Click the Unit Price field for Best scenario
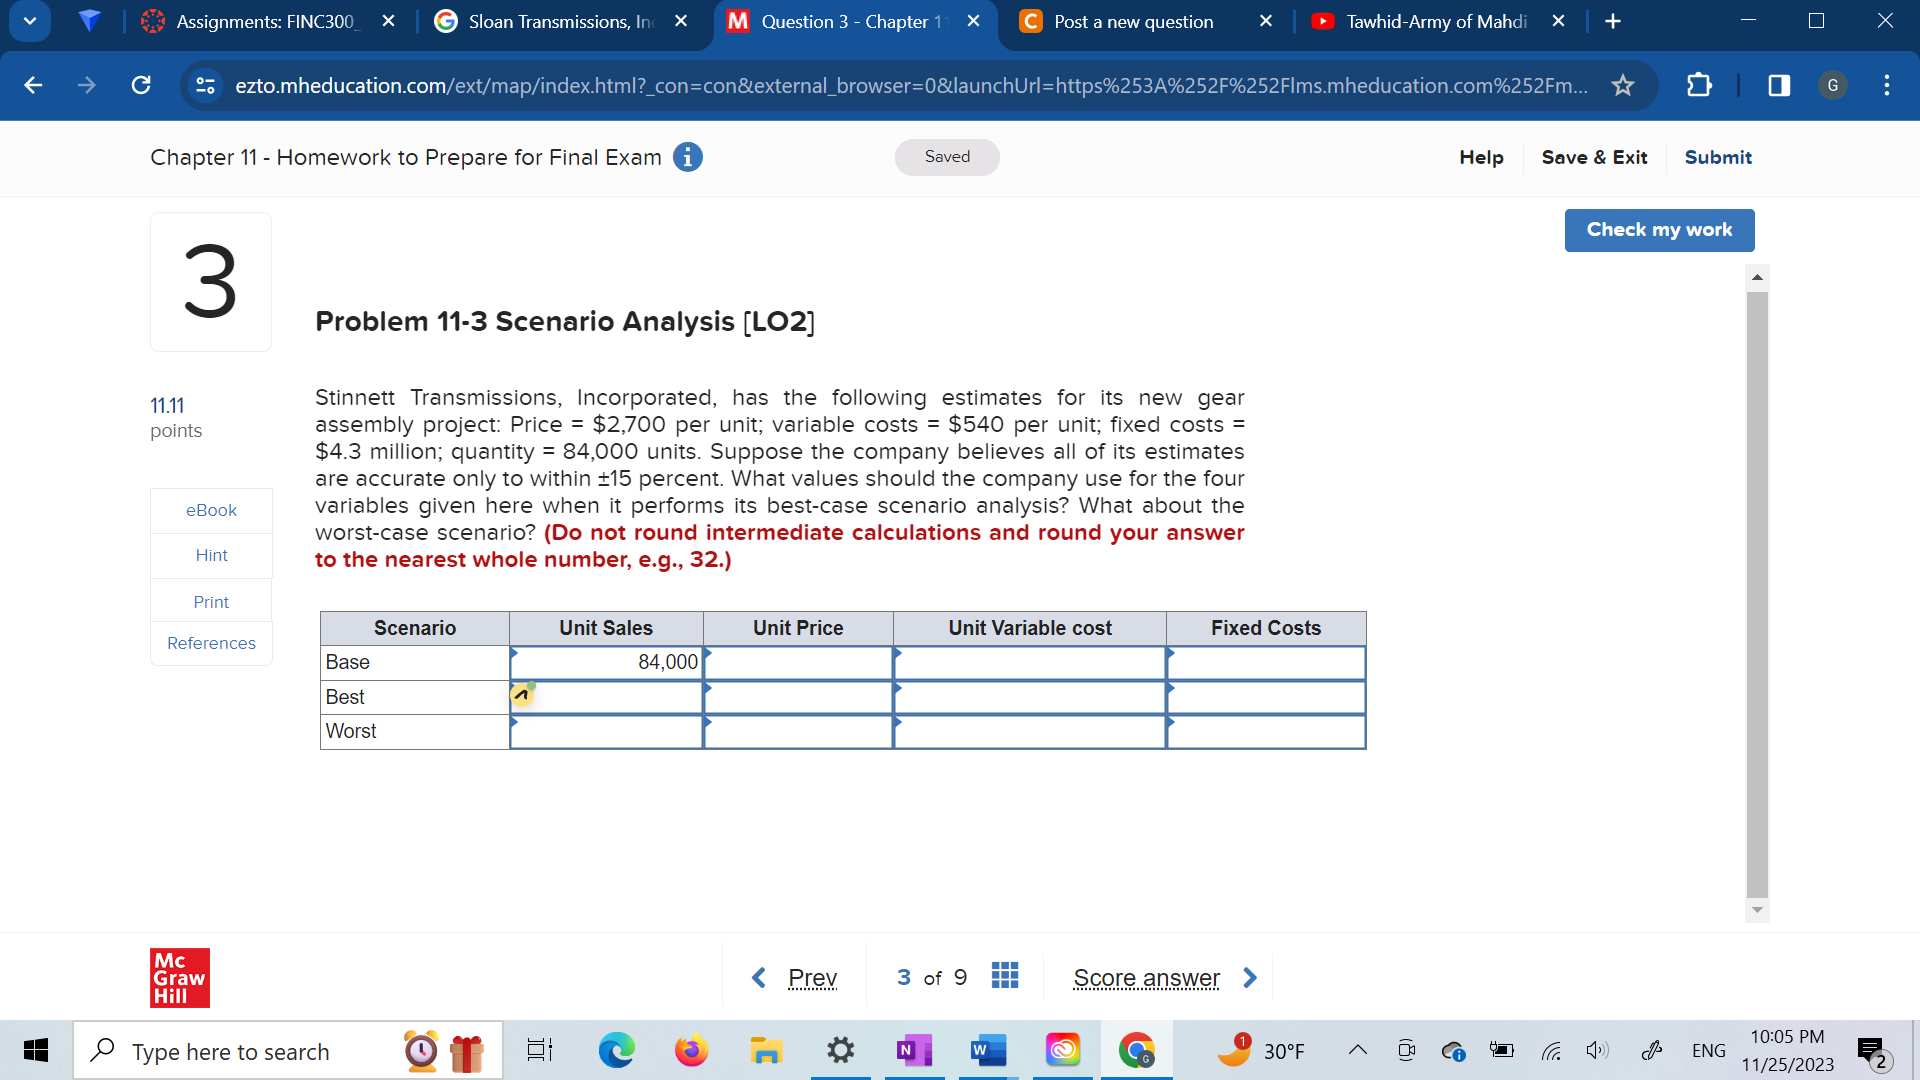The image size is (1920, 1080). click(798, 697)
